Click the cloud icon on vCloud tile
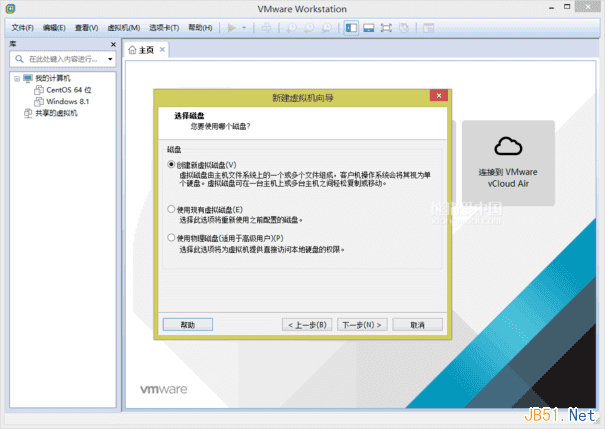The height and width of the screenshot is (429, 605). click(x=508, y=146)
